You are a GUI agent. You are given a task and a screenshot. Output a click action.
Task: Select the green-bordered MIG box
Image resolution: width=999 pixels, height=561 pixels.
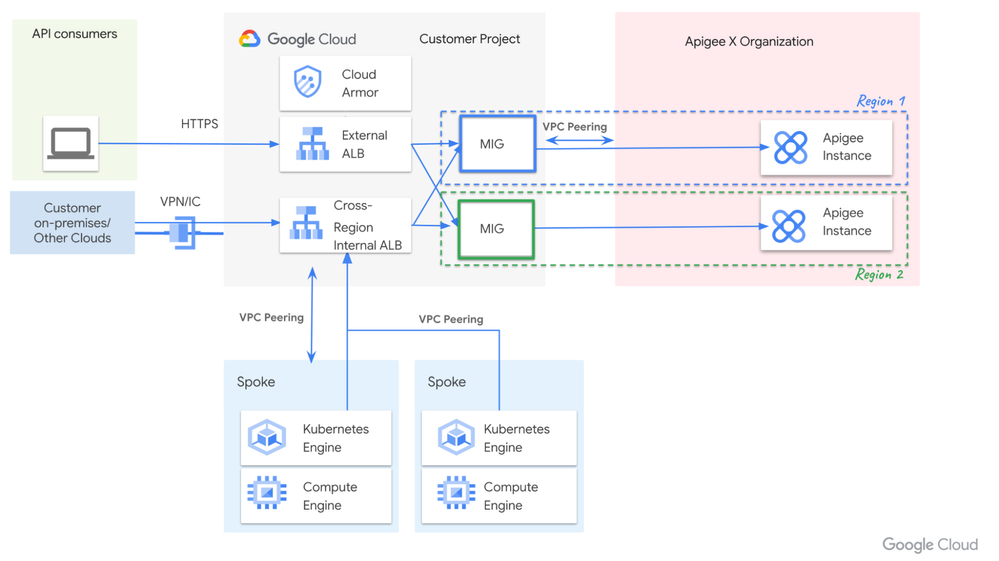tap(496, 229)
